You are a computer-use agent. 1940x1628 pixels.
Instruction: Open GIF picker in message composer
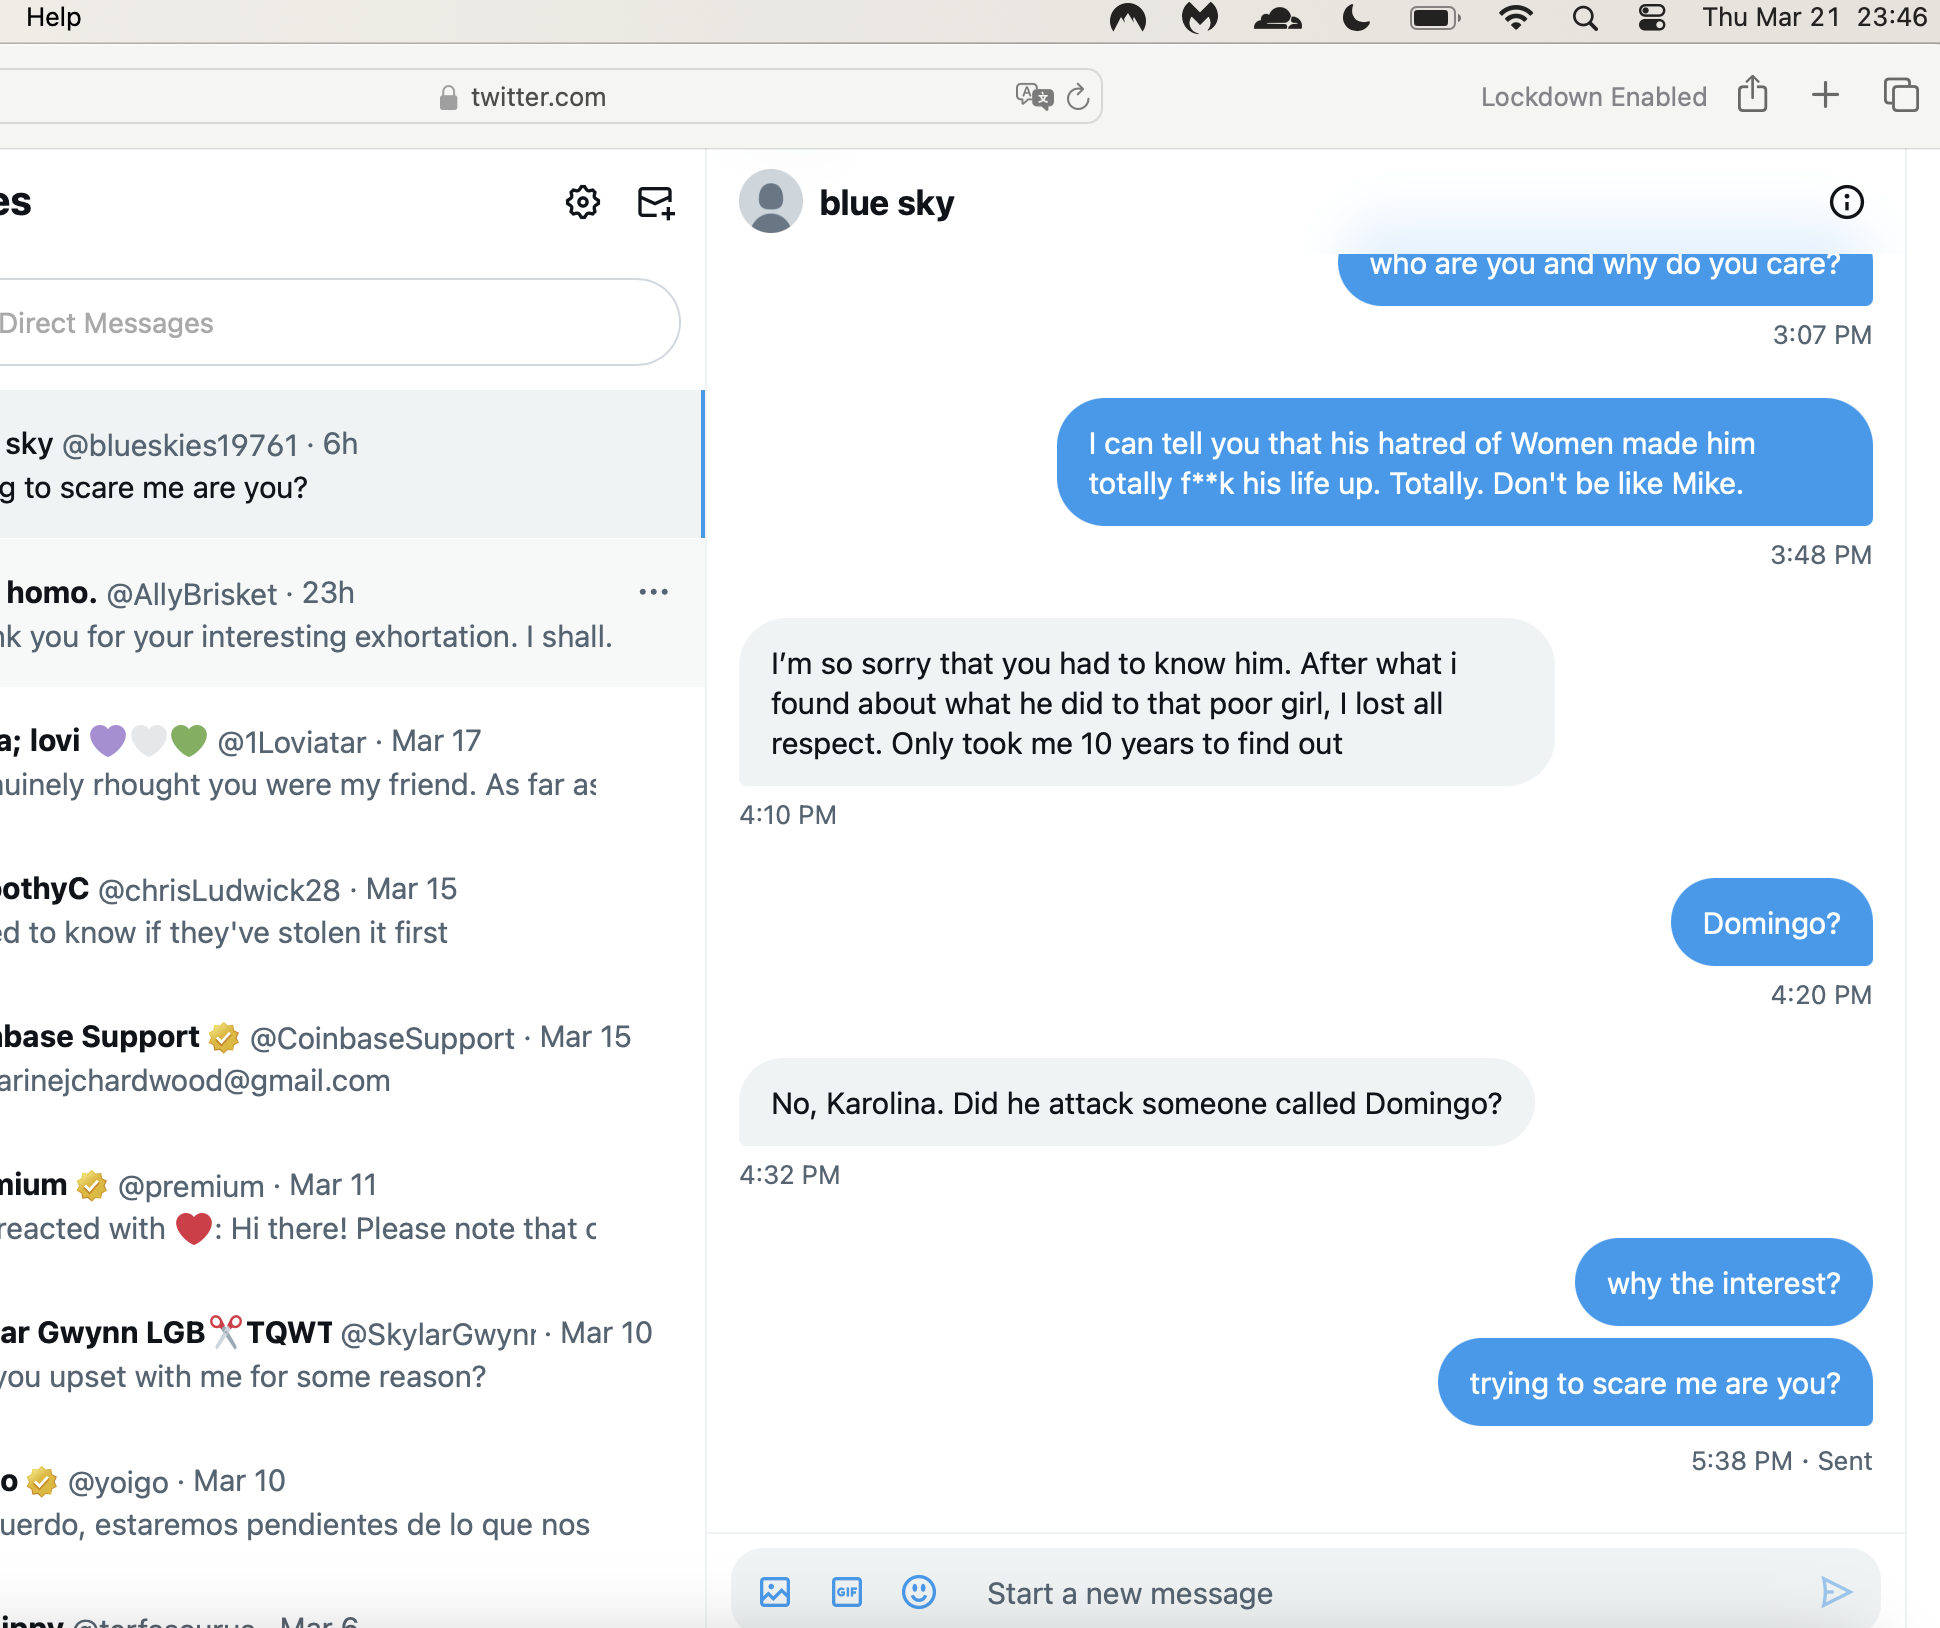tap(847, 1591)
